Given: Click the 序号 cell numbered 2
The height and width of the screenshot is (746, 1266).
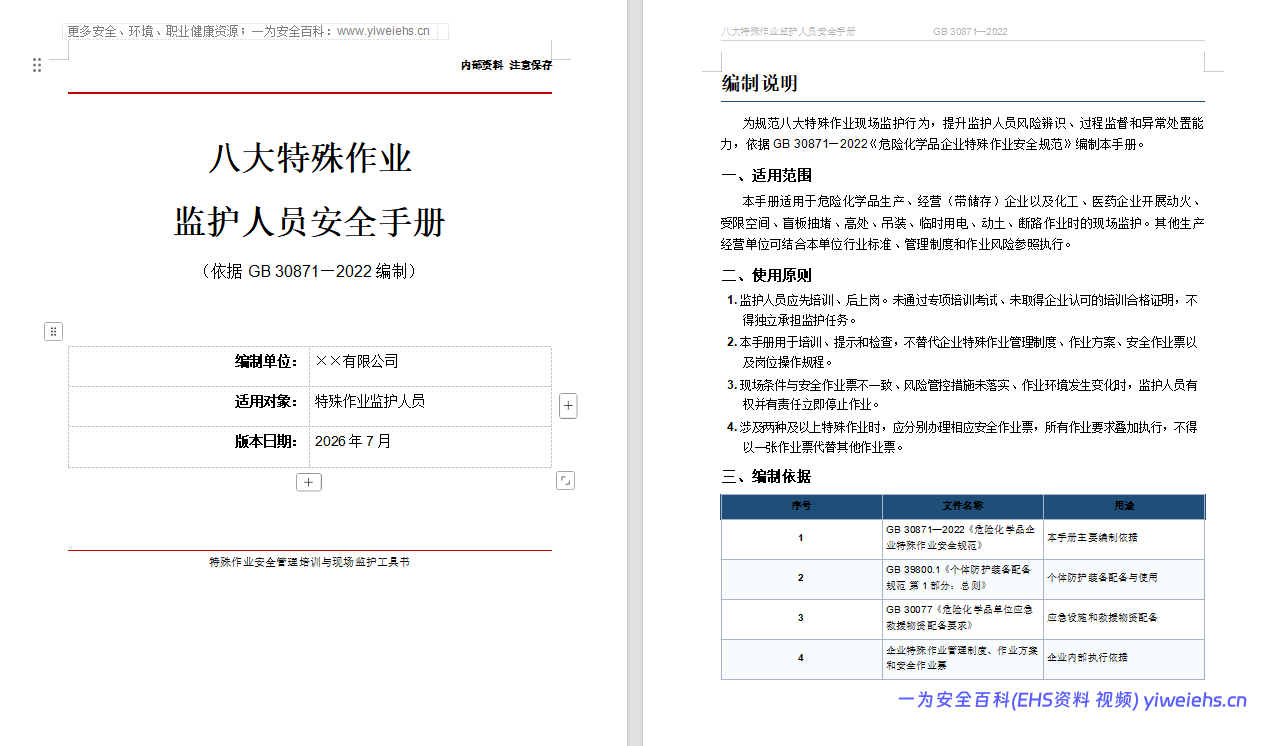Looking at the screenshot, I should point(801,577).
